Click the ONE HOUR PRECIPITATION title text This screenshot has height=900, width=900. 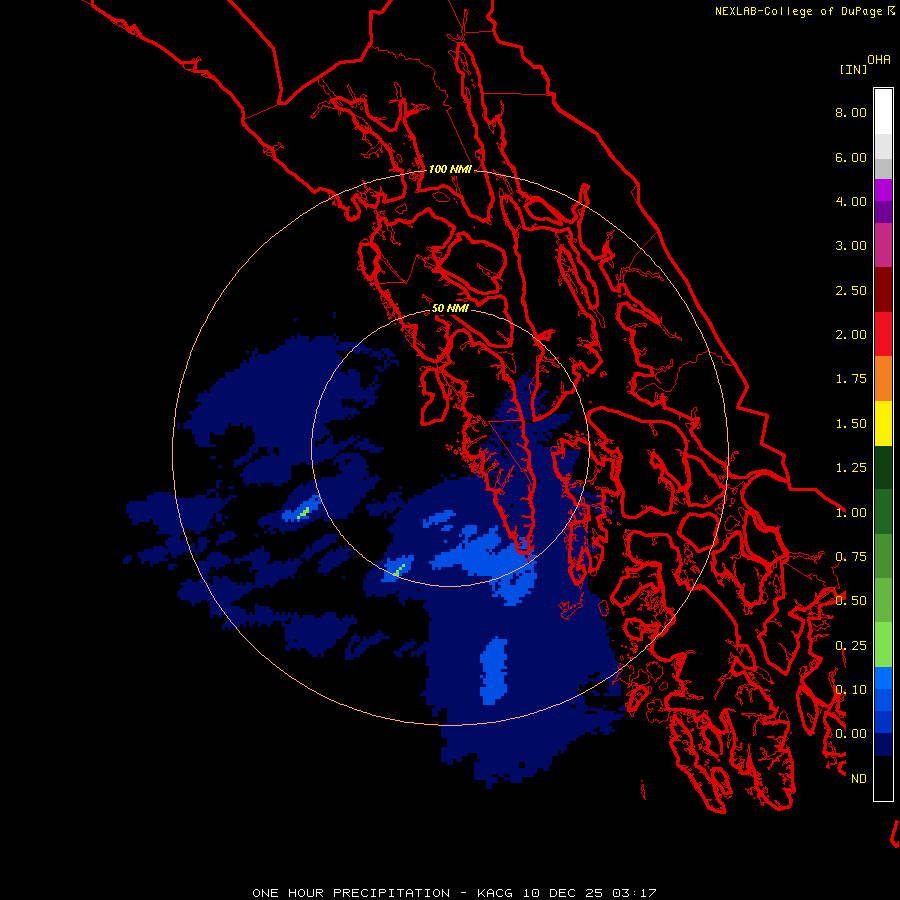point(351,893)
